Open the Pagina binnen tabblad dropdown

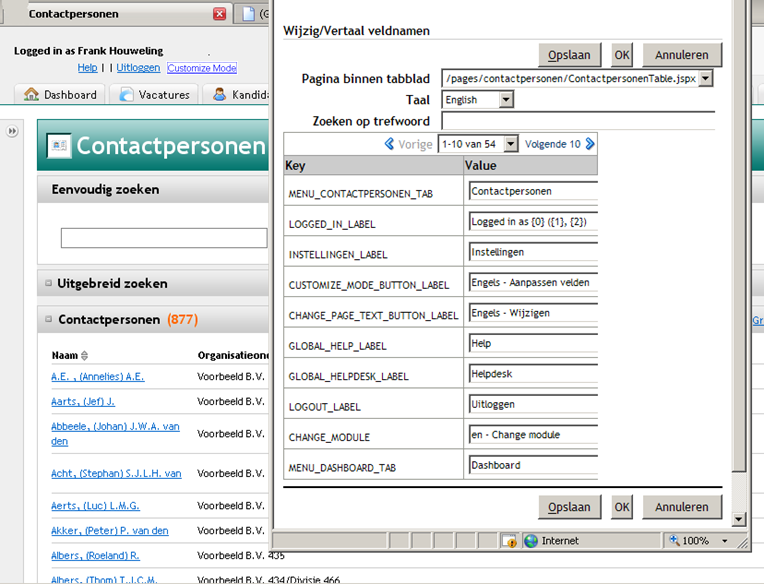point(706,78)
